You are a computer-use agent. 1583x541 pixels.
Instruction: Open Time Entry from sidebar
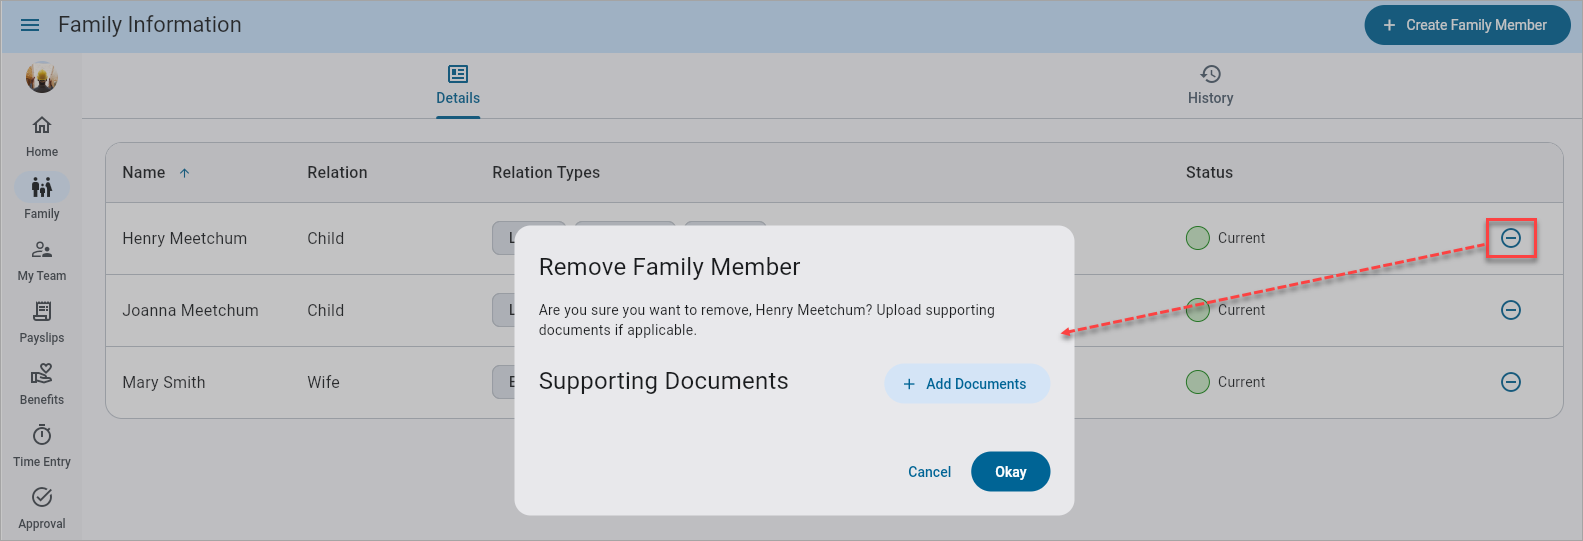coord(42,446)
